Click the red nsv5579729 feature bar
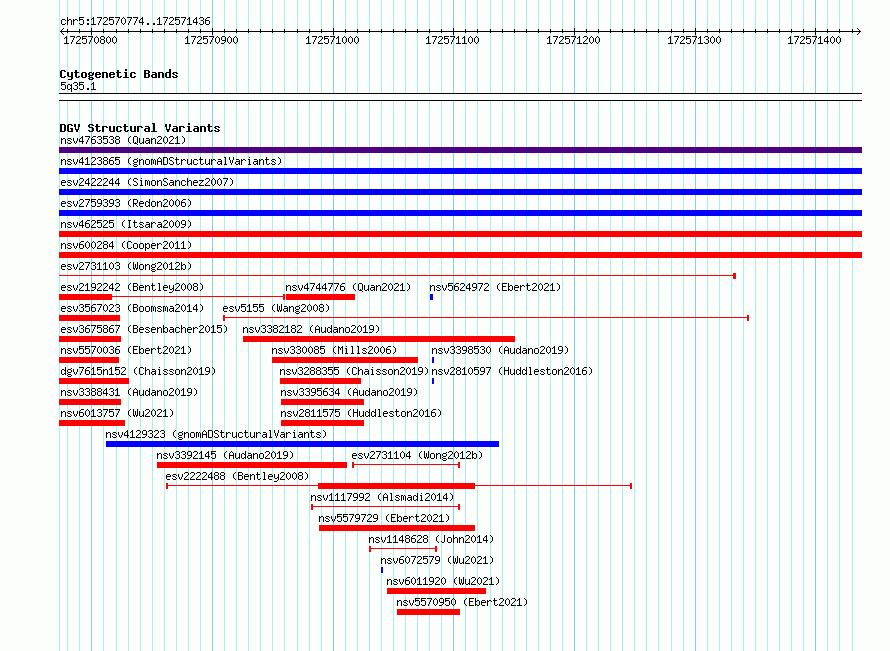Image resolution: width=890 pixels, height=651 pixels. pos(397,528)
